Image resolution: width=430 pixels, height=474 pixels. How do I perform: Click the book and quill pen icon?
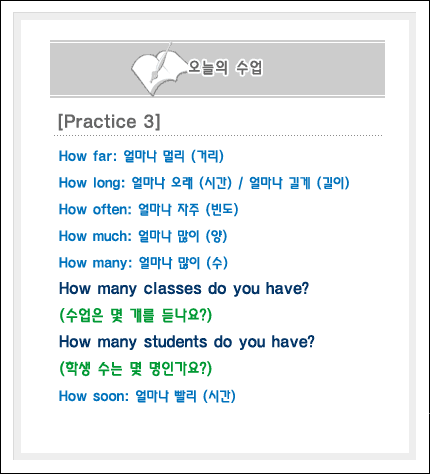(x=158, y=69)
